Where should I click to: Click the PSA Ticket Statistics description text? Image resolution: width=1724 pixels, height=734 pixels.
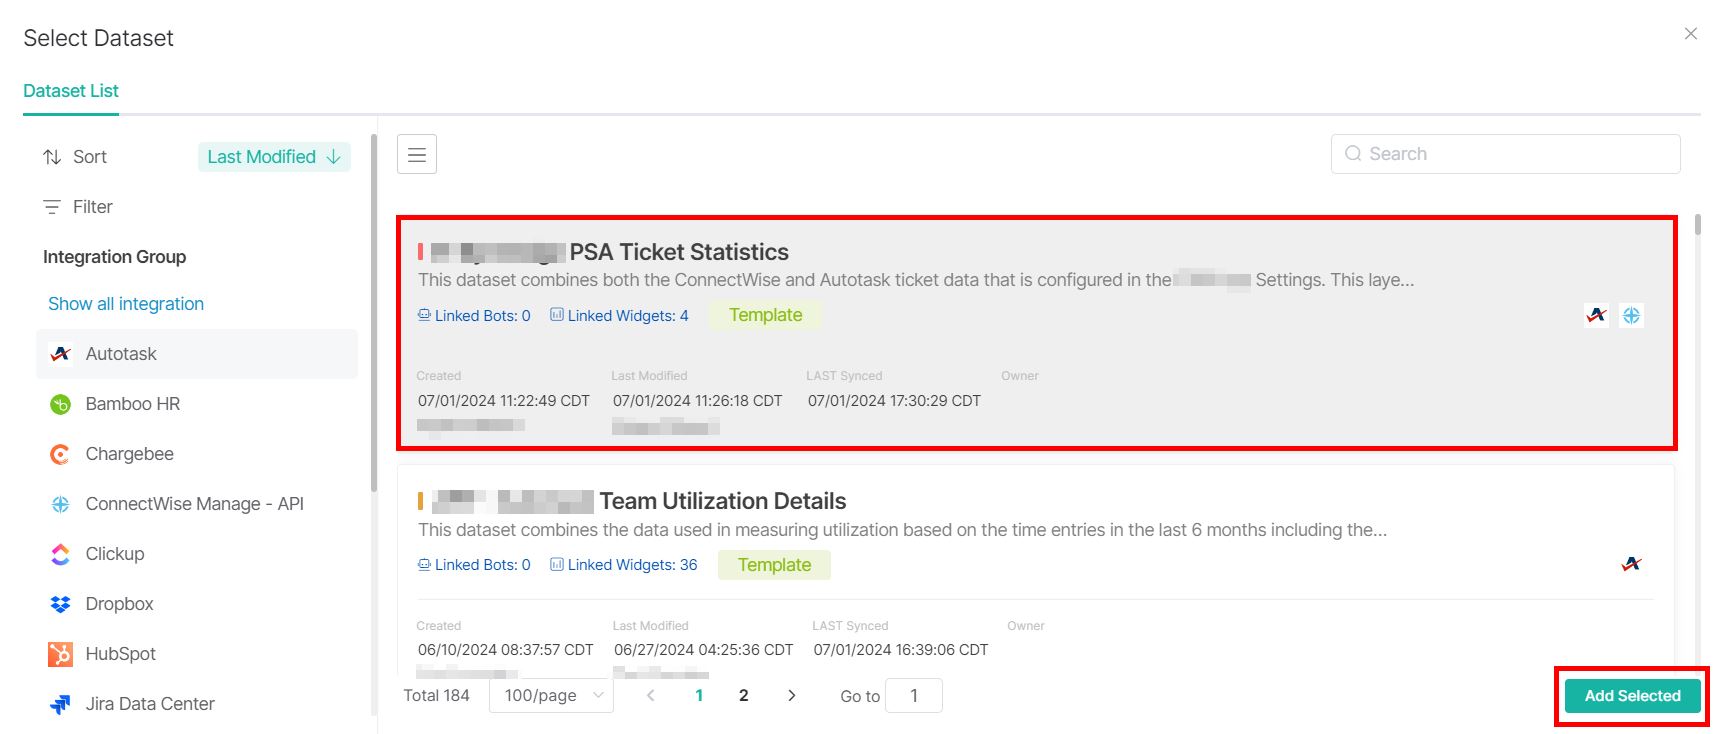[x=916, y=280]
